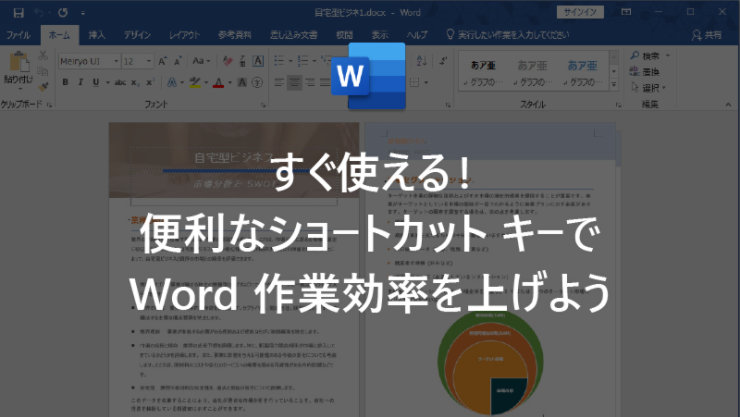Image resolution: width=740 pixels, height=417 pixels.
Task: Toggle Strikethrough (abc) formatting
Action: (120, 83)
